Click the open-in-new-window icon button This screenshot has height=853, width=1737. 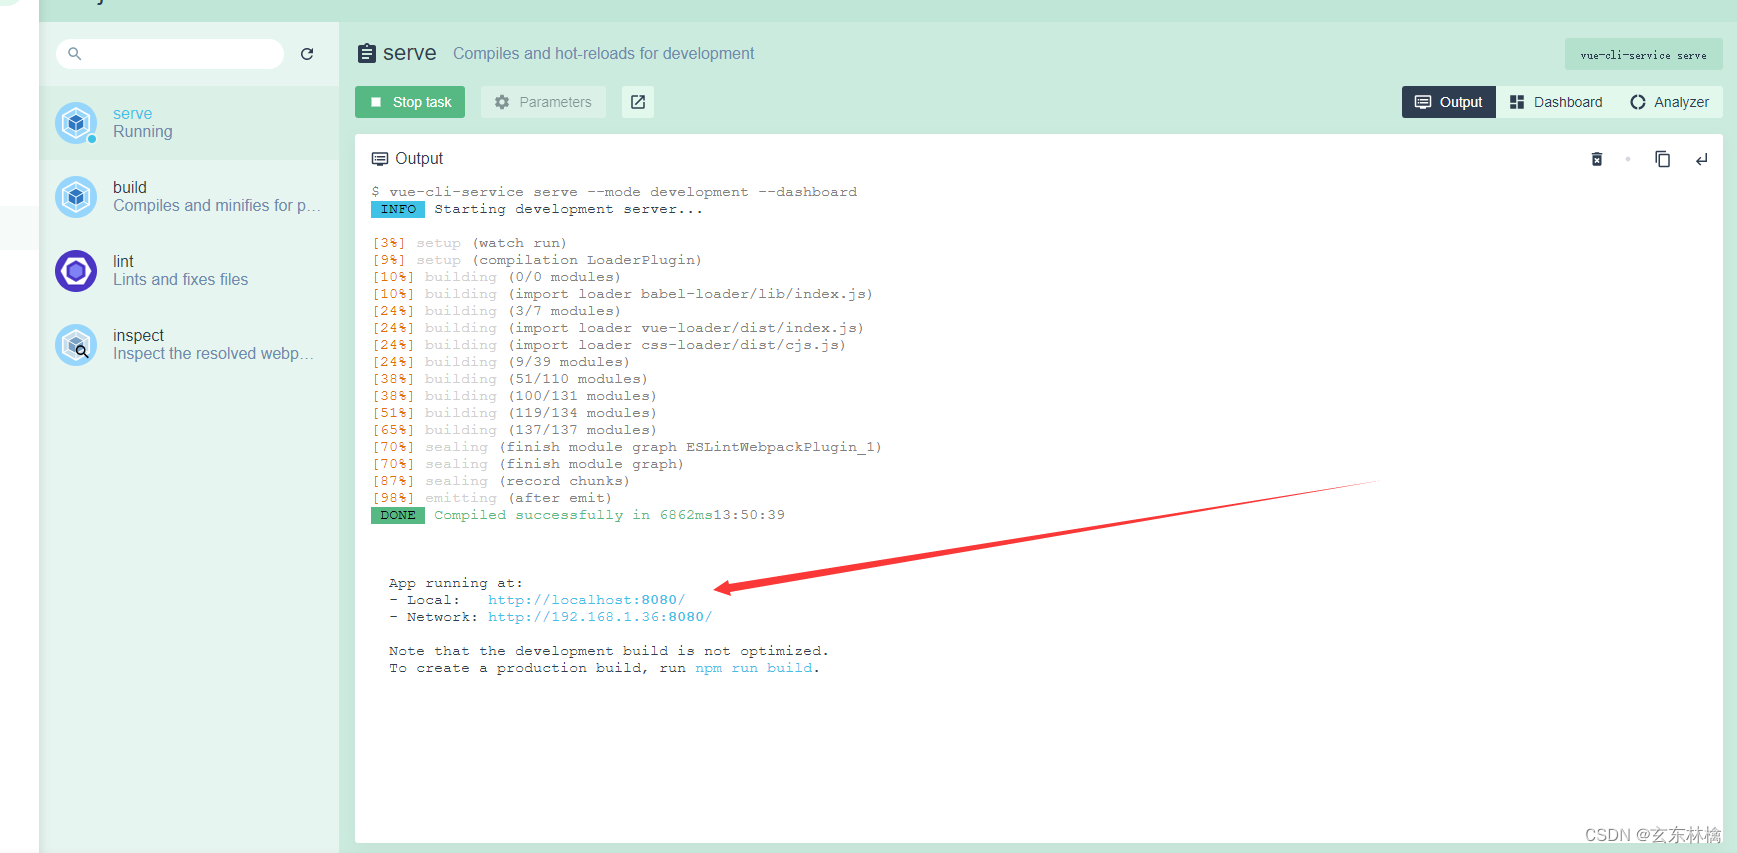tap(638, 102)
